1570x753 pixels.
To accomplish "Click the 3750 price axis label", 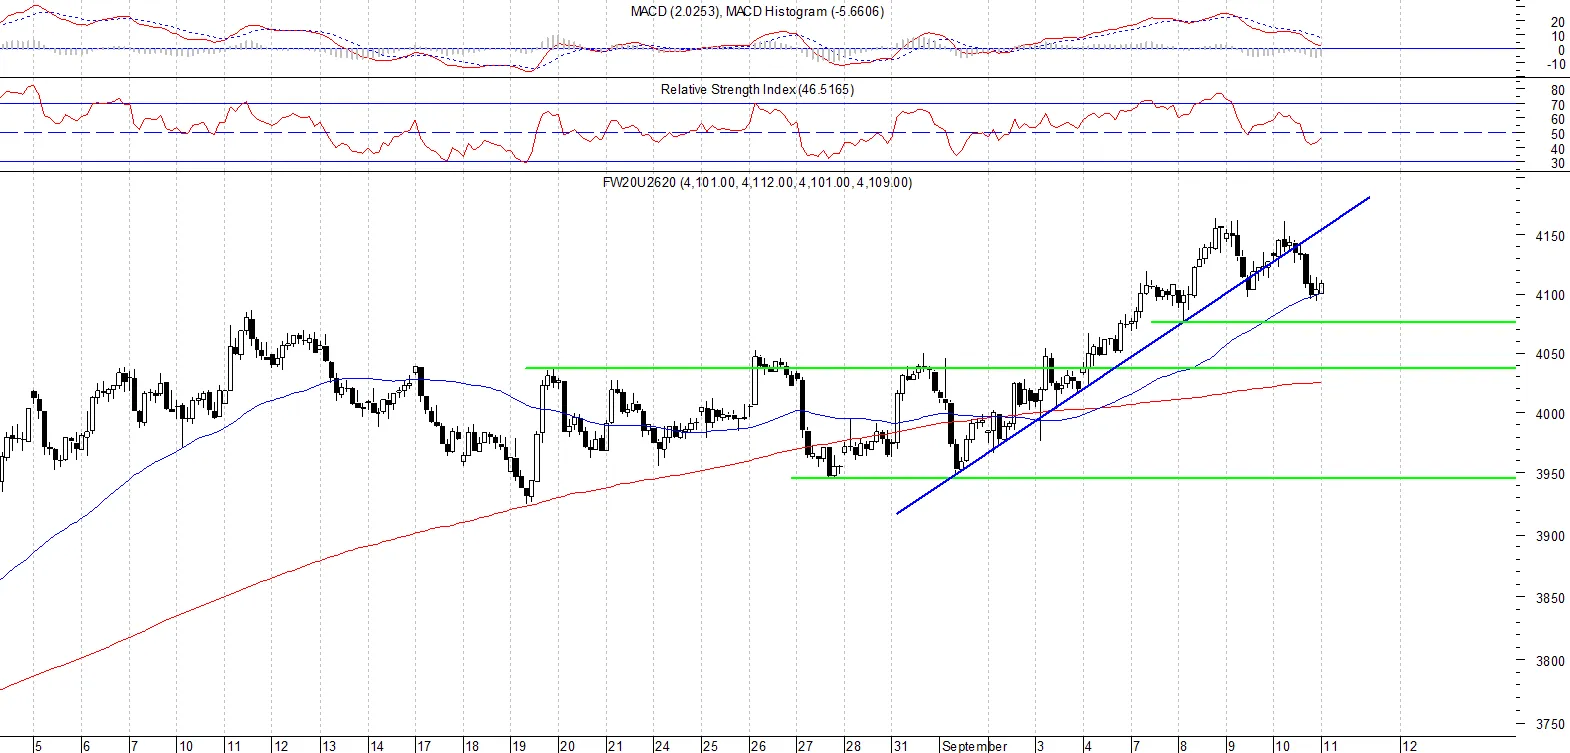I will click(x=1550, y=724).
